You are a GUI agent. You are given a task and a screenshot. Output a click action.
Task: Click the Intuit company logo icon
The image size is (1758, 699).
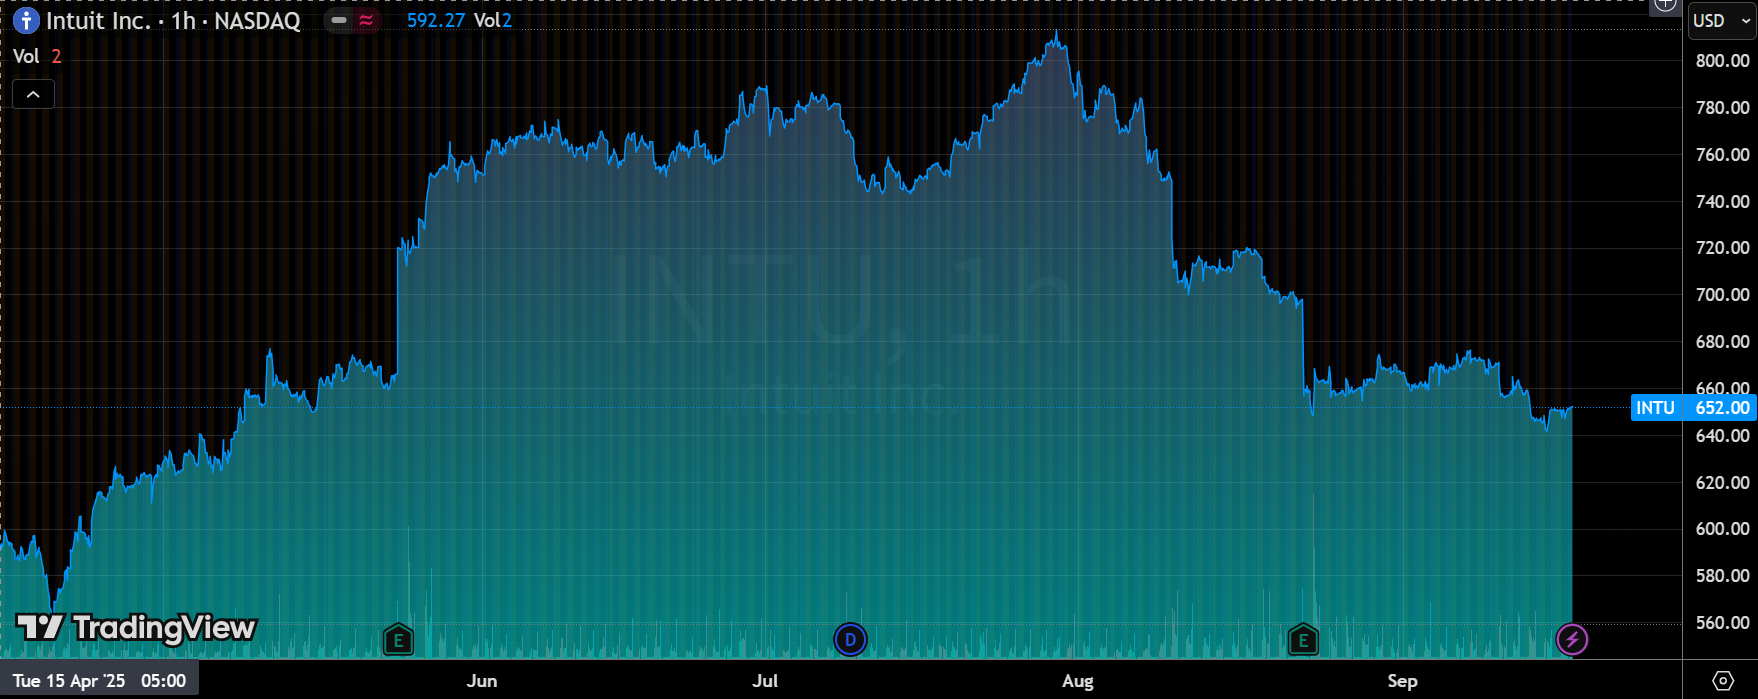tap(26, 20)
